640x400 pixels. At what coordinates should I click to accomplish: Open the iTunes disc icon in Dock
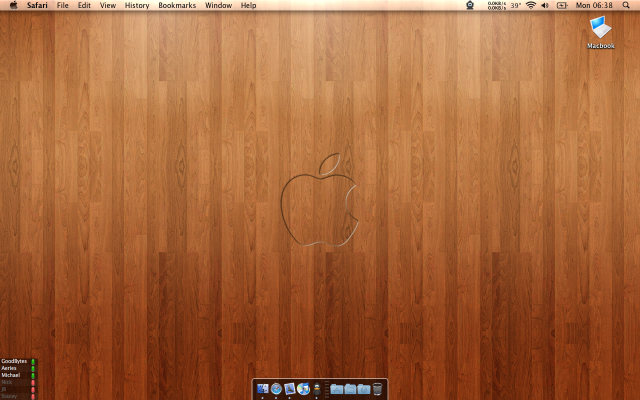303,389
